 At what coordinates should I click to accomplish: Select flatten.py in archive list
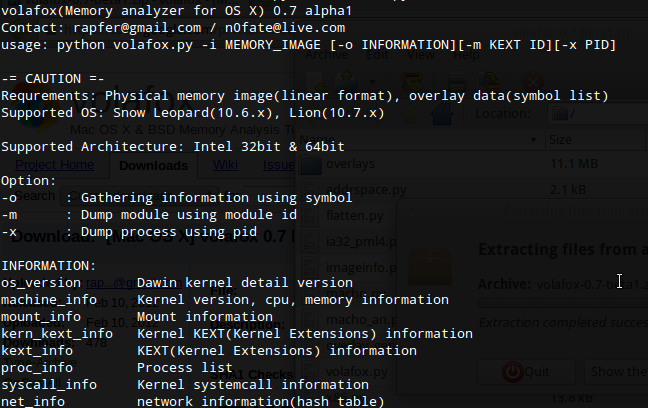click(x=355, y=216)
